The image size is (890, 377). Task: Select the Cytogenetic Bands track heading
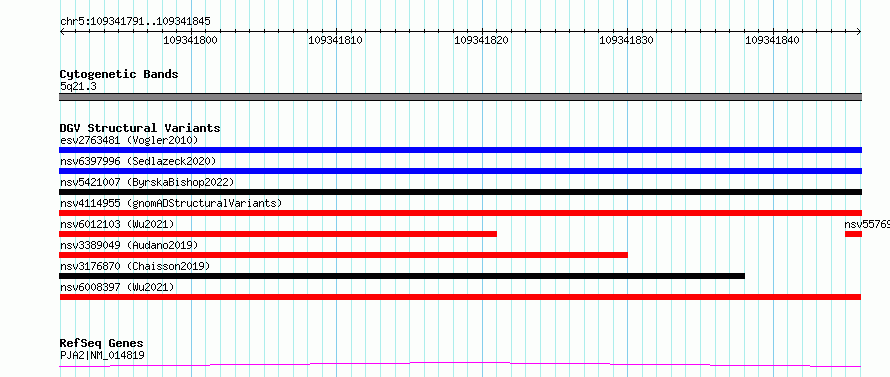tap(119, 74)
